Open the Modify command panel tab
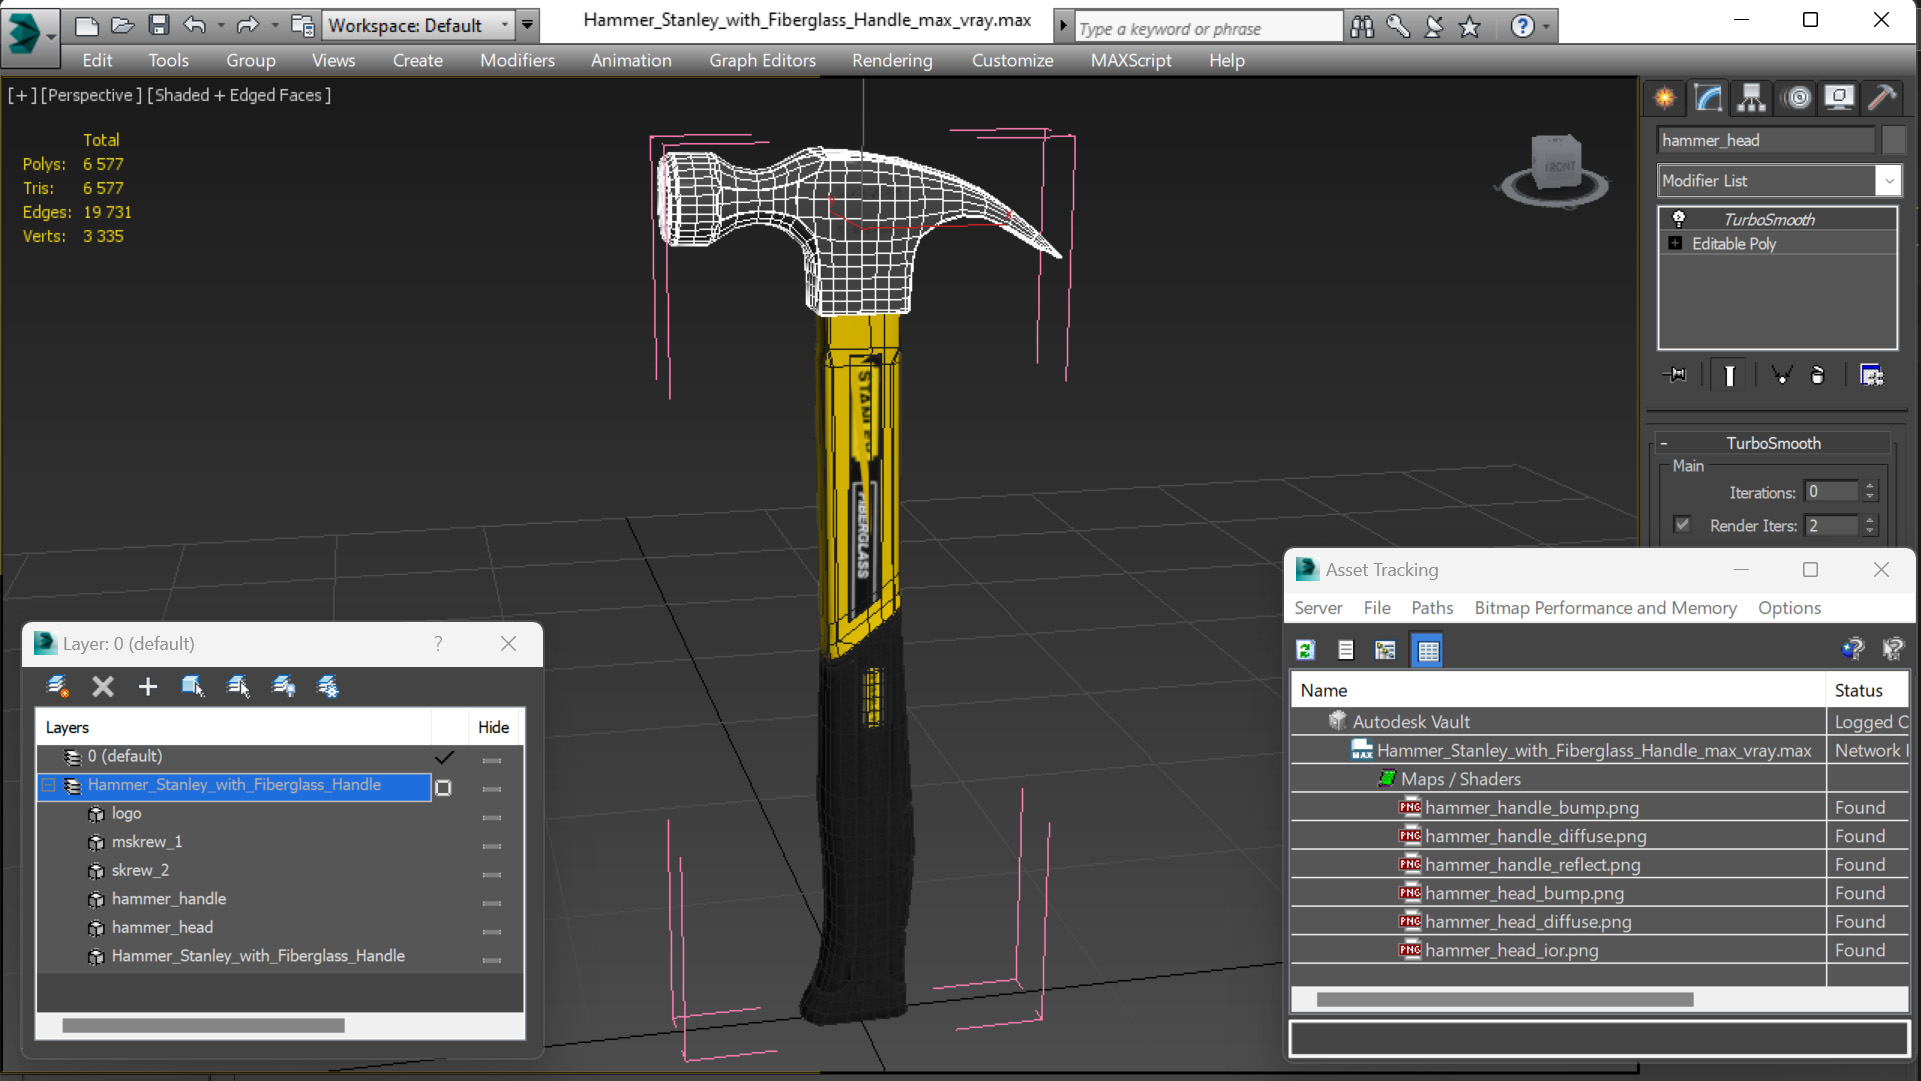 pos(1708,97)
